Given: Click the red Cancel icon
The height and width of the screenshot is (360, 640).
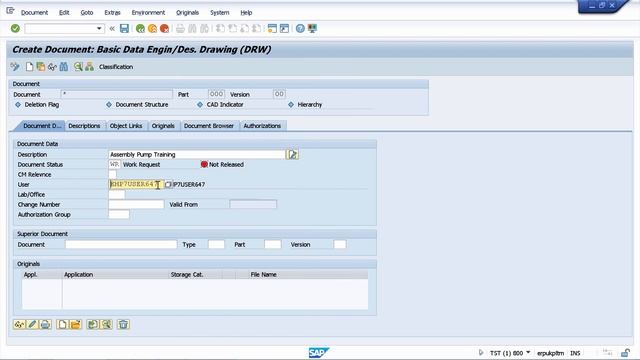Looking at the screenshot, I should (164, 28).
